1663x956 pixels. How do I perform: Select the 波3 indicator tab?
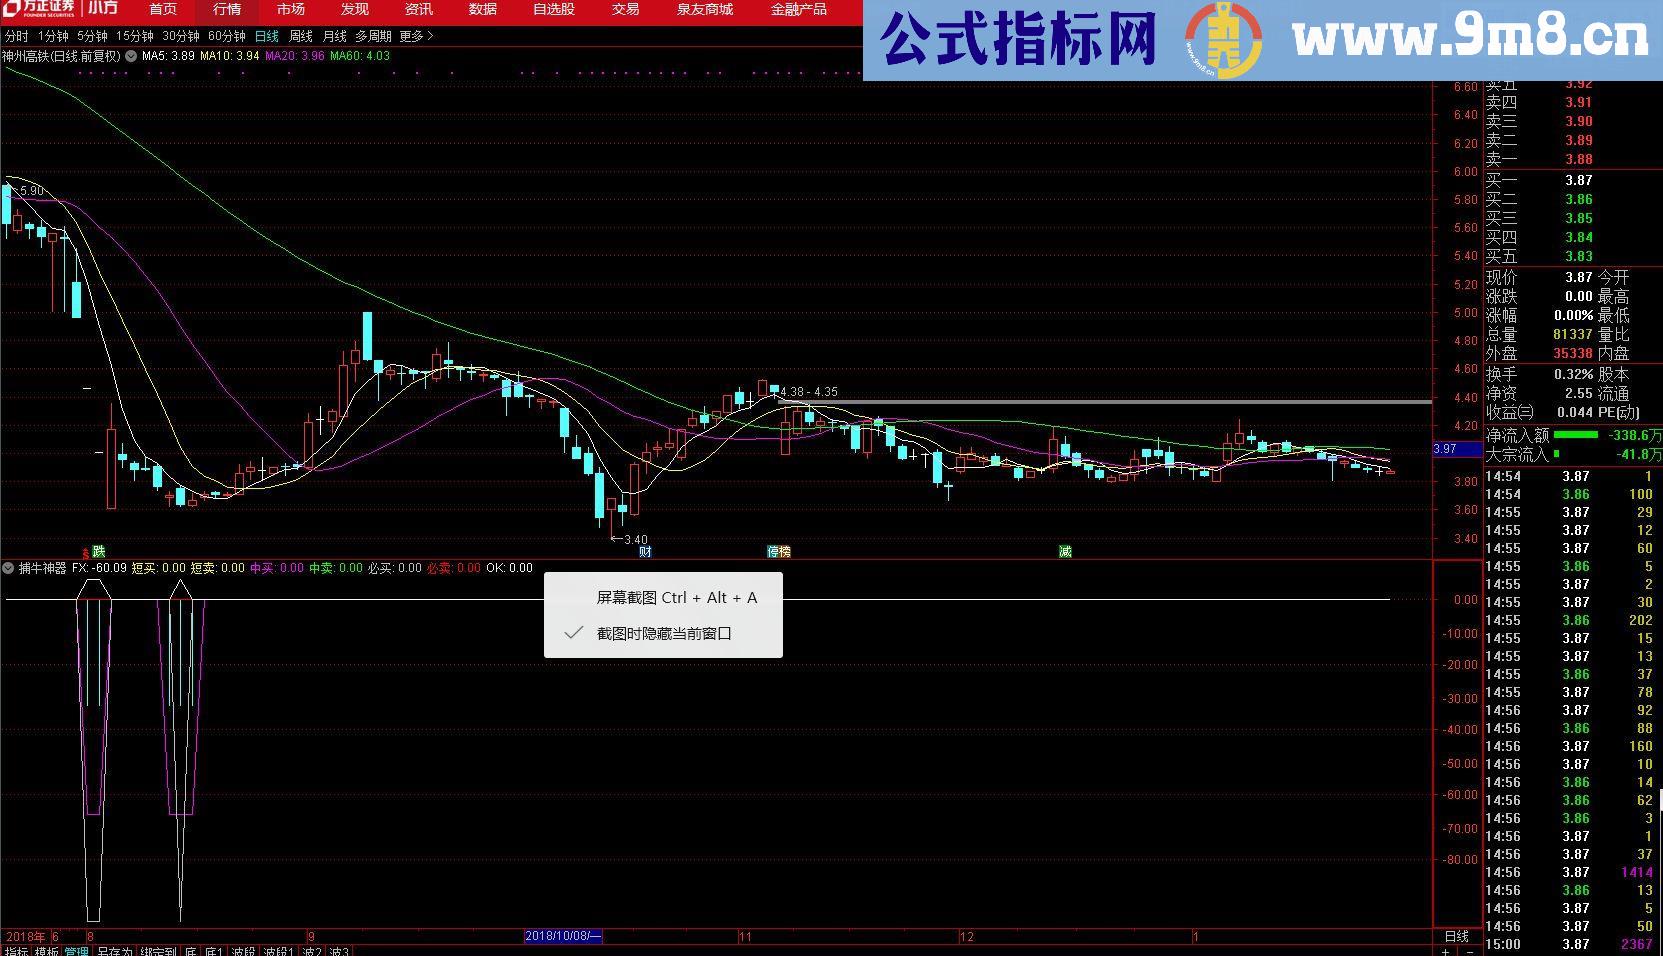coord(340,951)
